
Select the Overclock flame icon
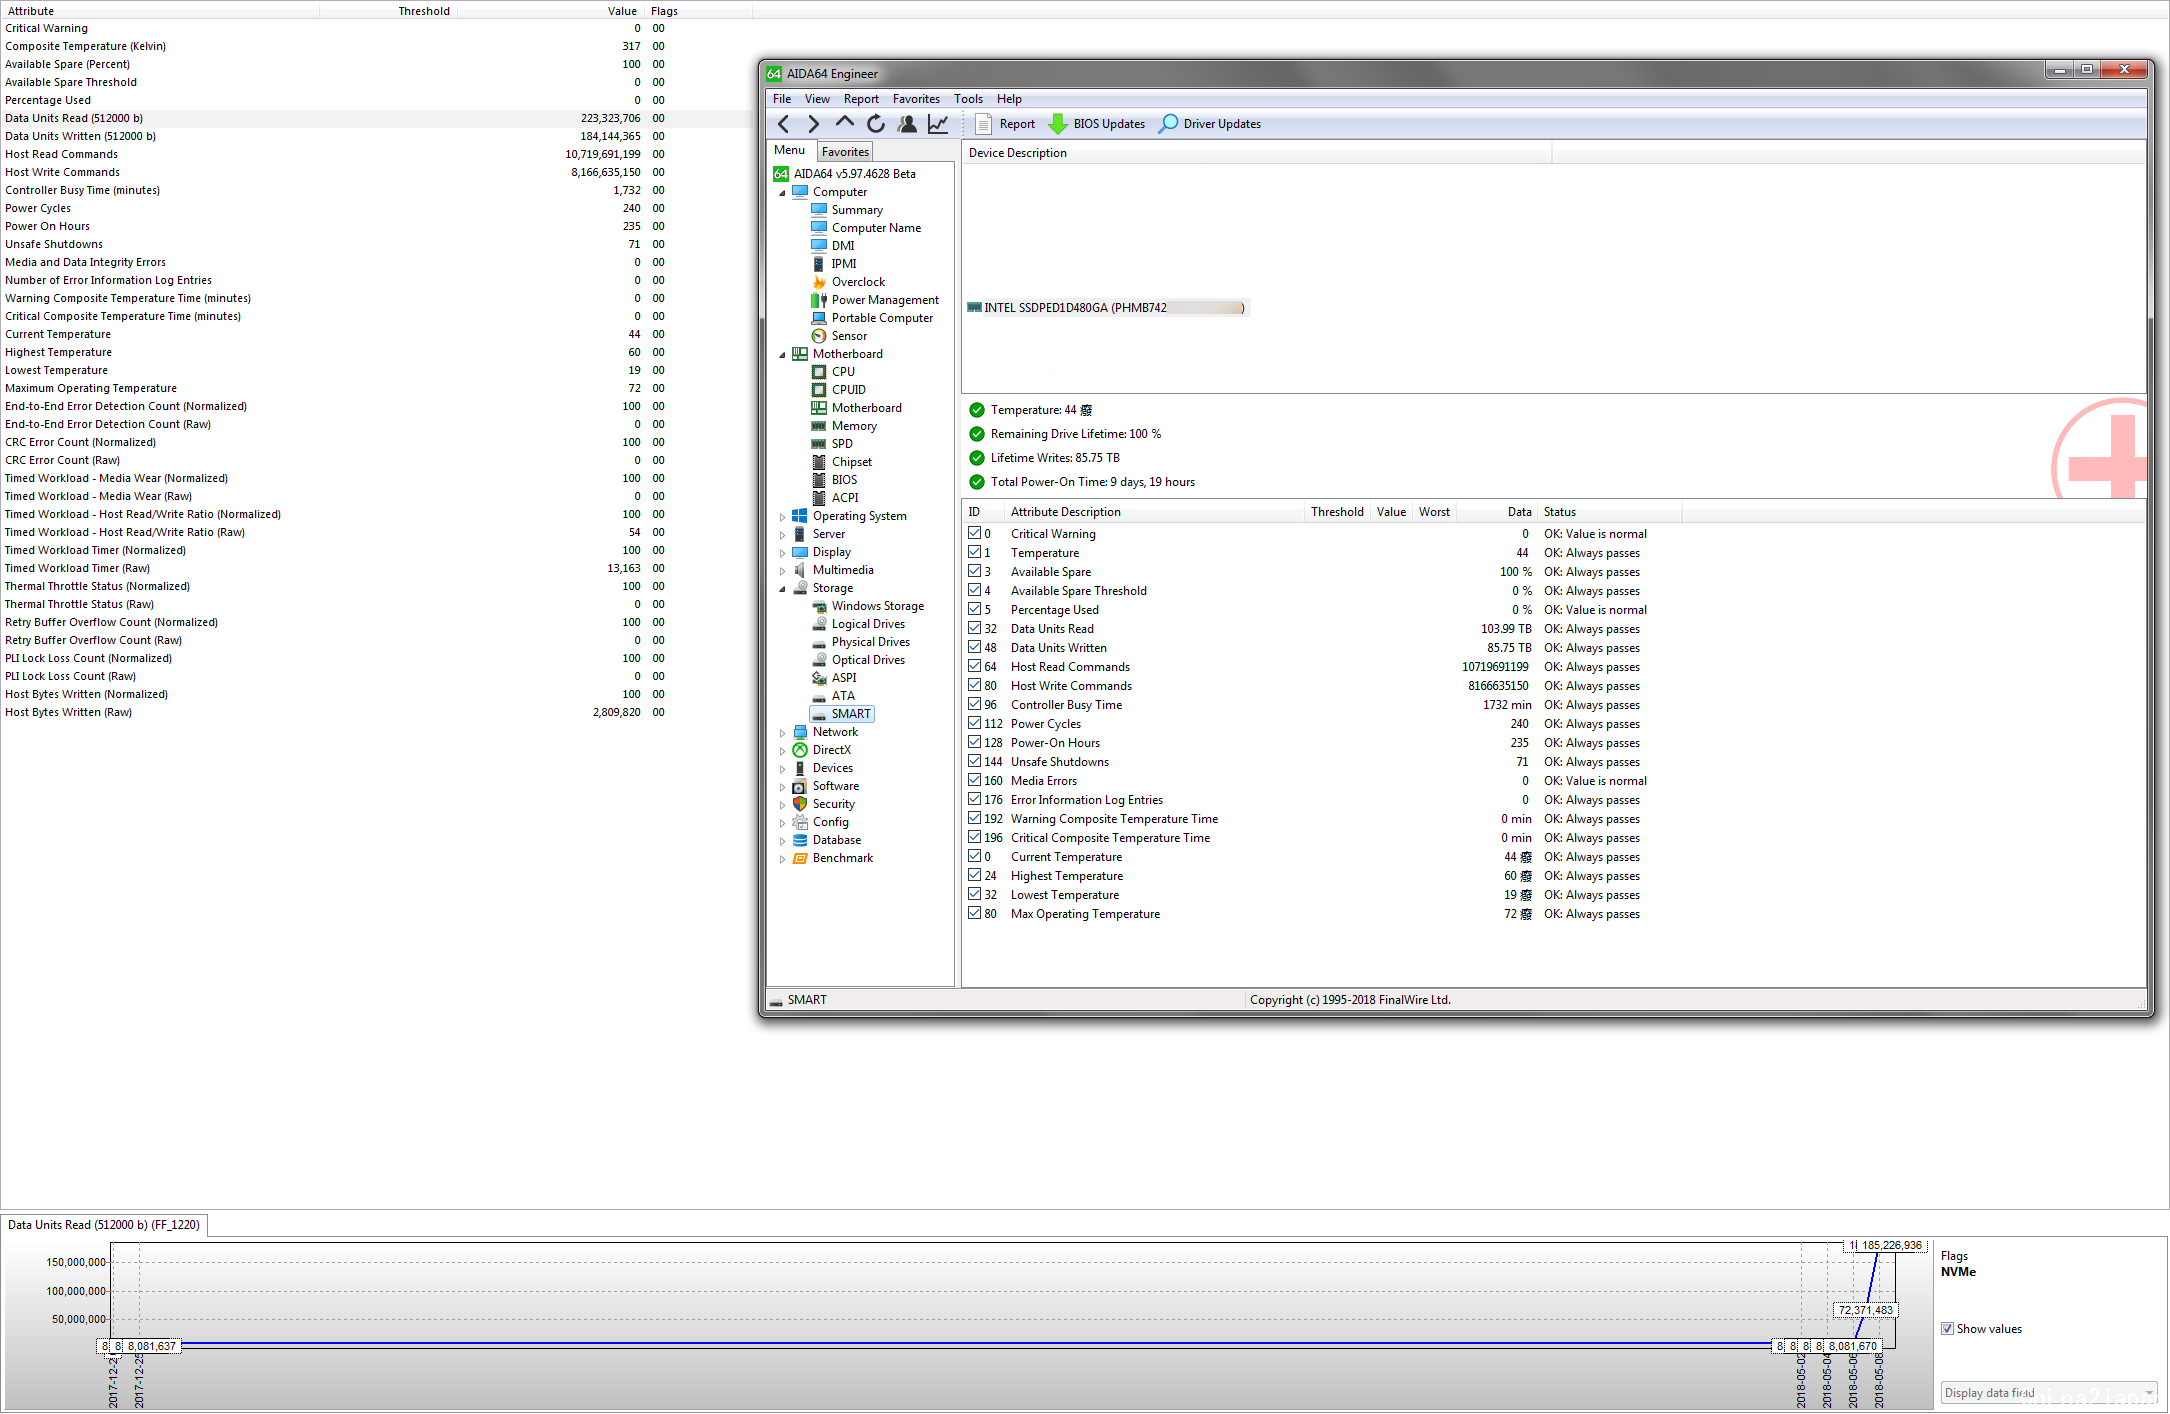pyautogui.click(x=819, y=282)
